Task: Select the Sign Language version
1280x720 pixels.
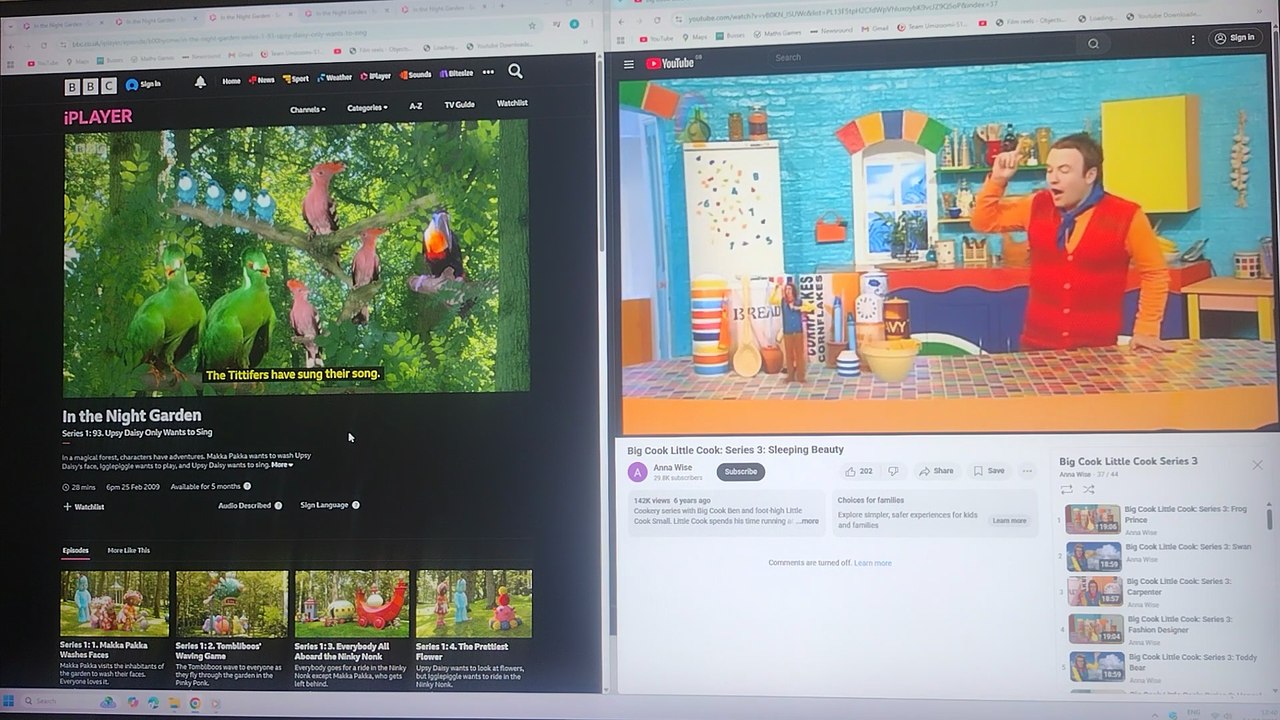Action: tap(330, 505)
